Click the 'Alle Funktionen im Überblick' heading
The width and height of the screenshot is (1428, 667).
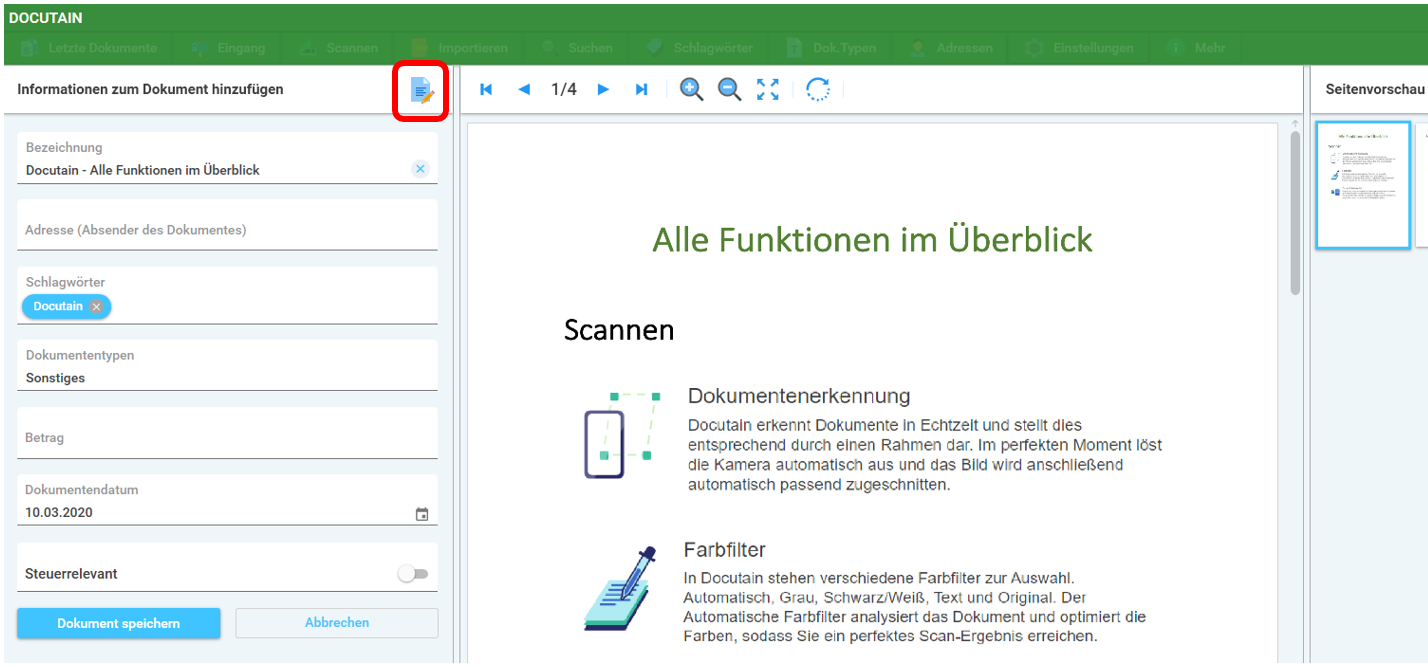point(872,240)
